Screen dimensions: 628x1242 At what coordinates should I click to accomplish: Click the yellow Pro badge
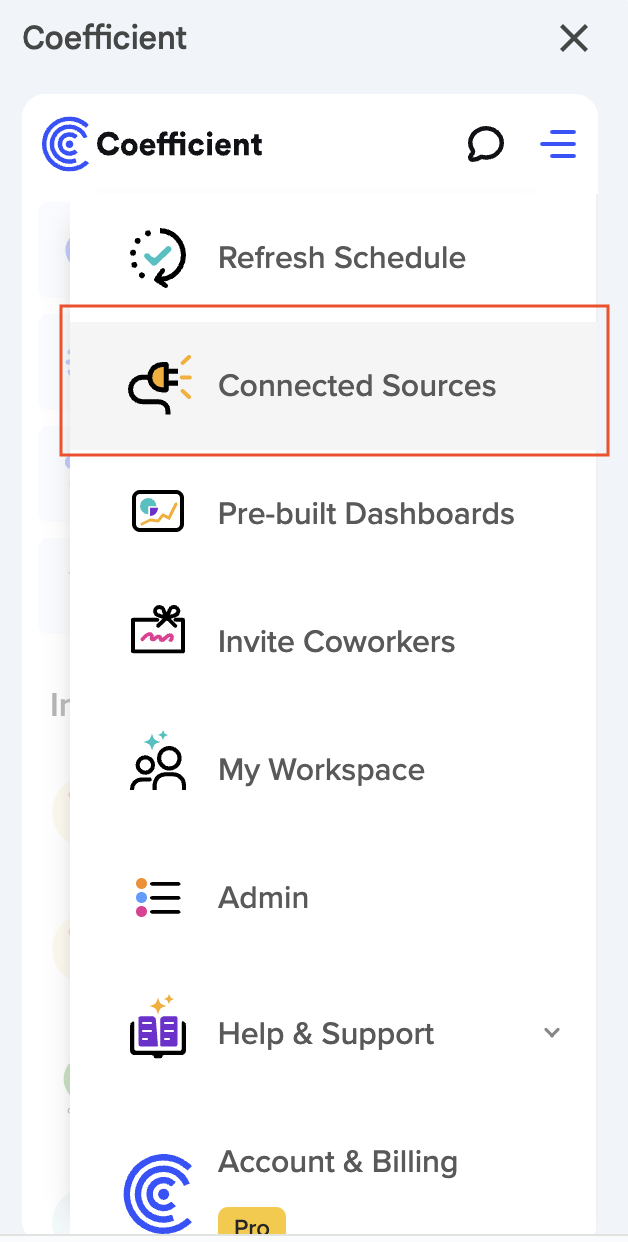pos(251,1225)
